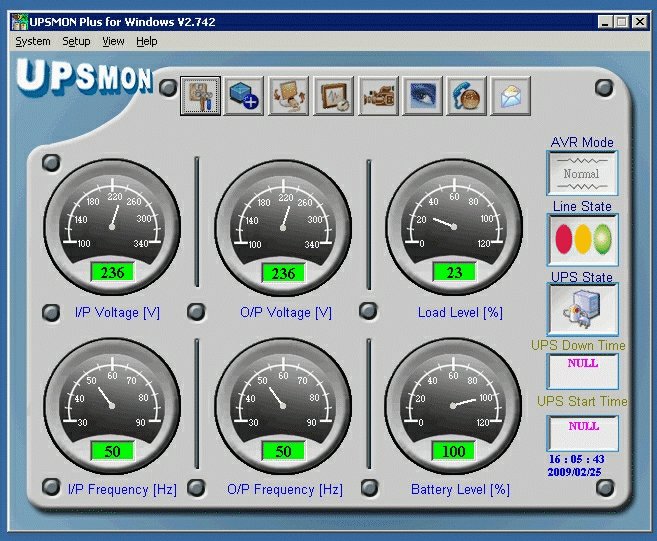Image resolution: width=657 pixels, height=541 pixels.
Task: Click the toolbar icon with circular arrows
Action: point(289,96)
